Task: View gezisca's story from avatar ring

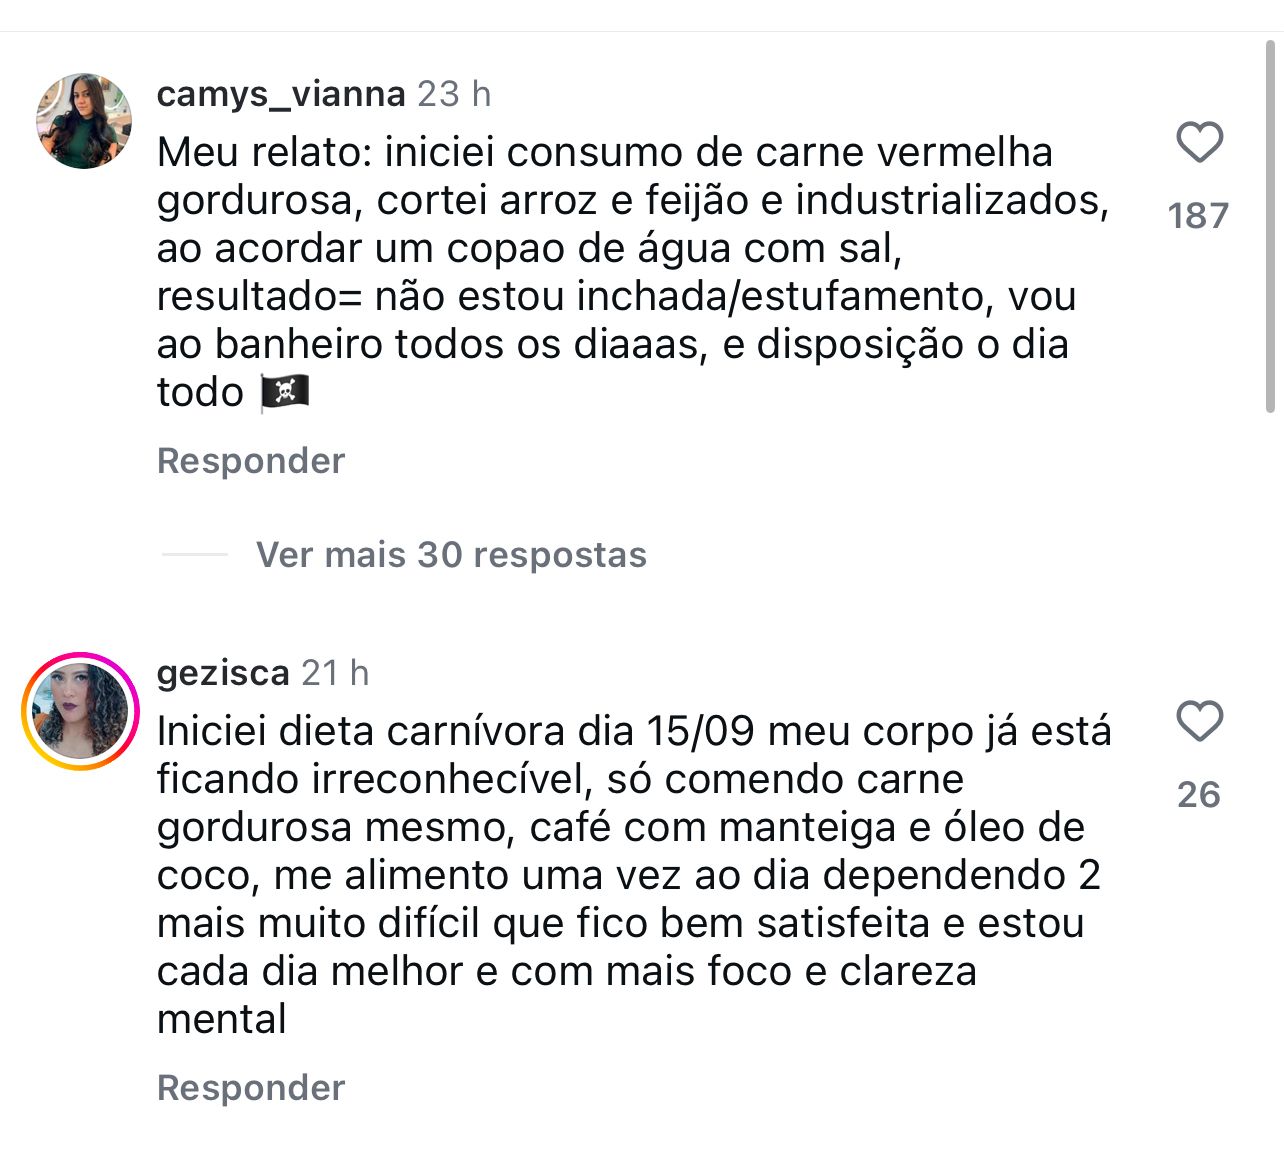Action: click(x=81, y=711)
